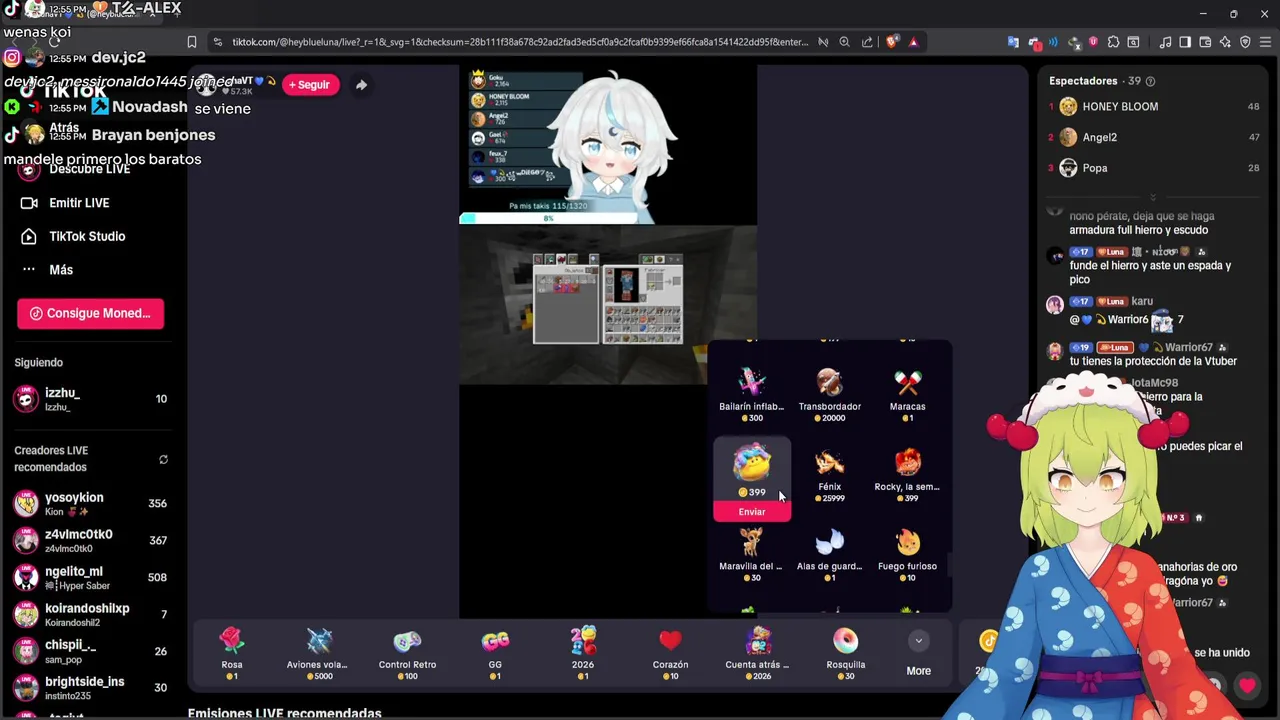Select the Alas de guard... gift
This screenshot has height=720, width=1280.
[x=830, y=555]
